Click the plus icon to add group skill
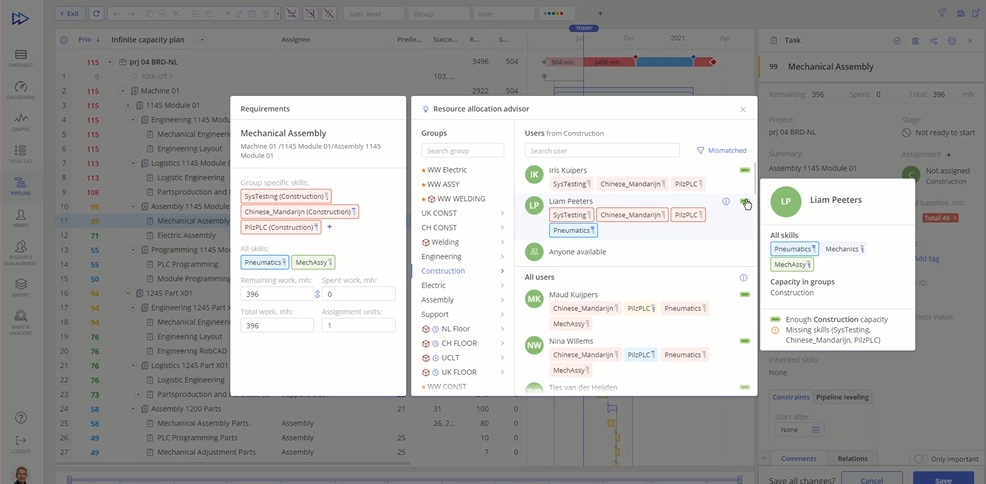986x484 pixels. [329, 227]
